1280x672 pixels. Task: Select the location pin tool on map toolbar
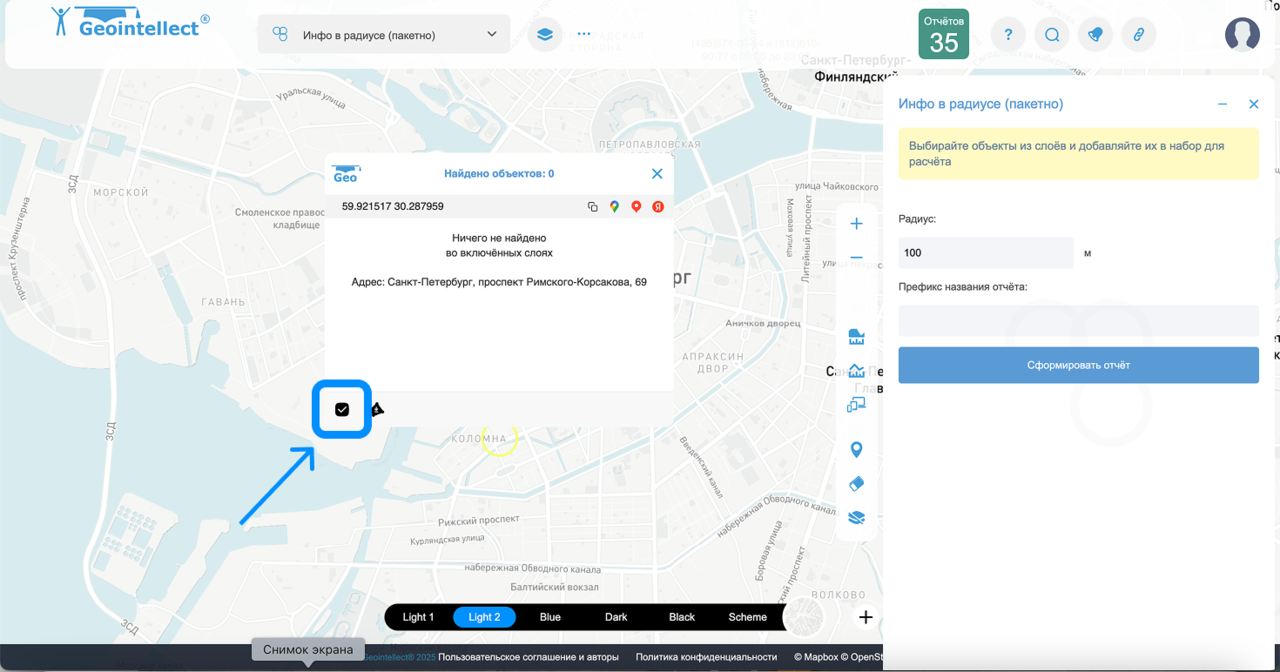coord(856,450)
